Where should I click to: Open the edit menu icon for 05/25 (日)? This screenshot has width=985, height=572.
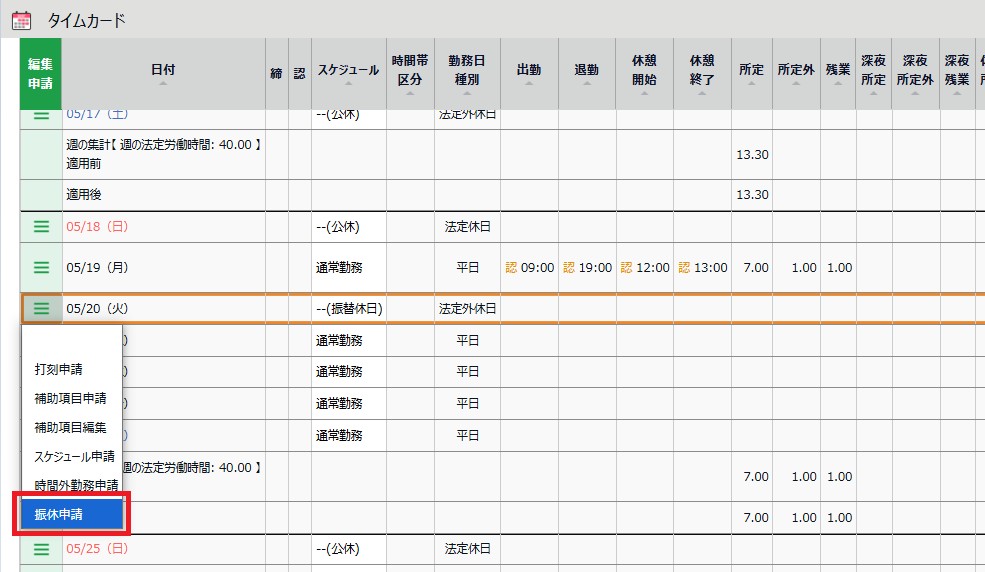pyautogui.click(x=41, y=549)
